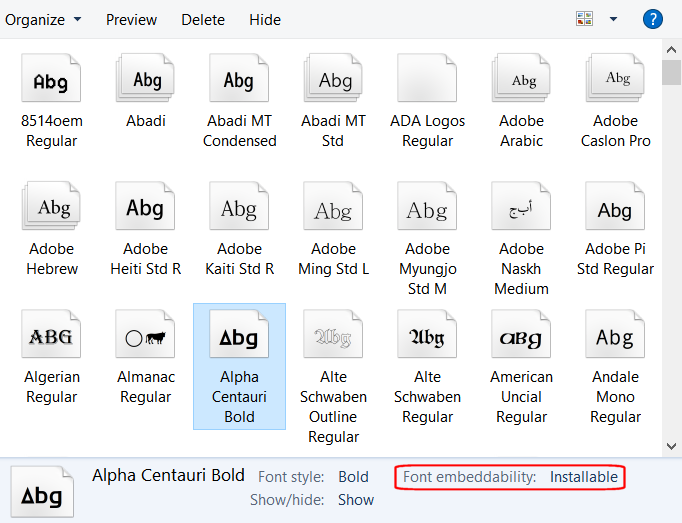This screenshot has width=682, height=523.
Task: Click the scrollbar down arrow
Action: pos(672,445)
